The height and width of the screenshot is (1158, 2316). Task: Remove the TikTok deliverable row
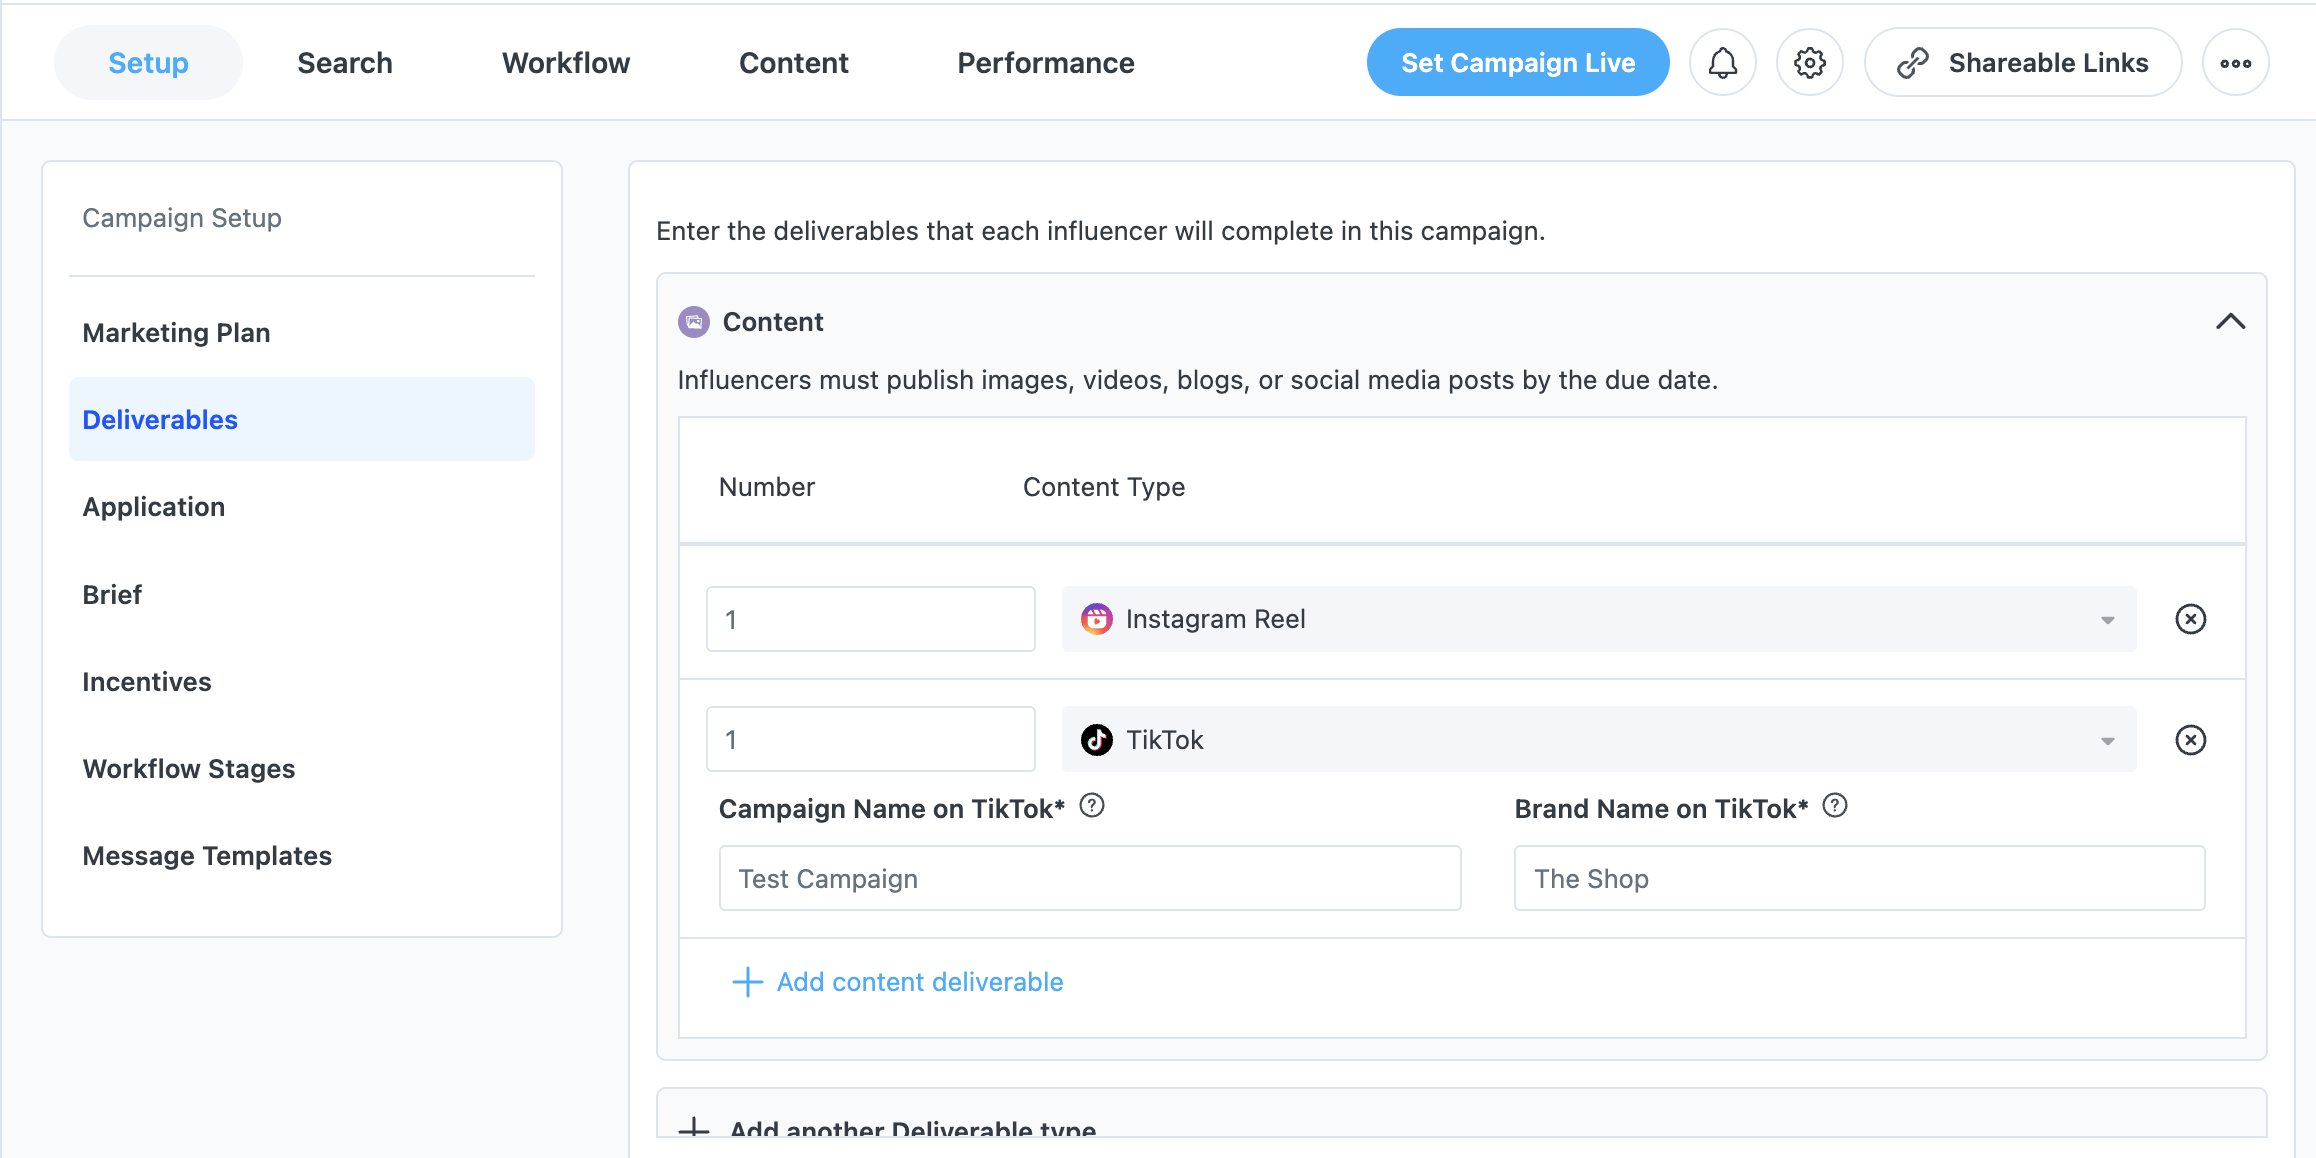[2190, 740]
